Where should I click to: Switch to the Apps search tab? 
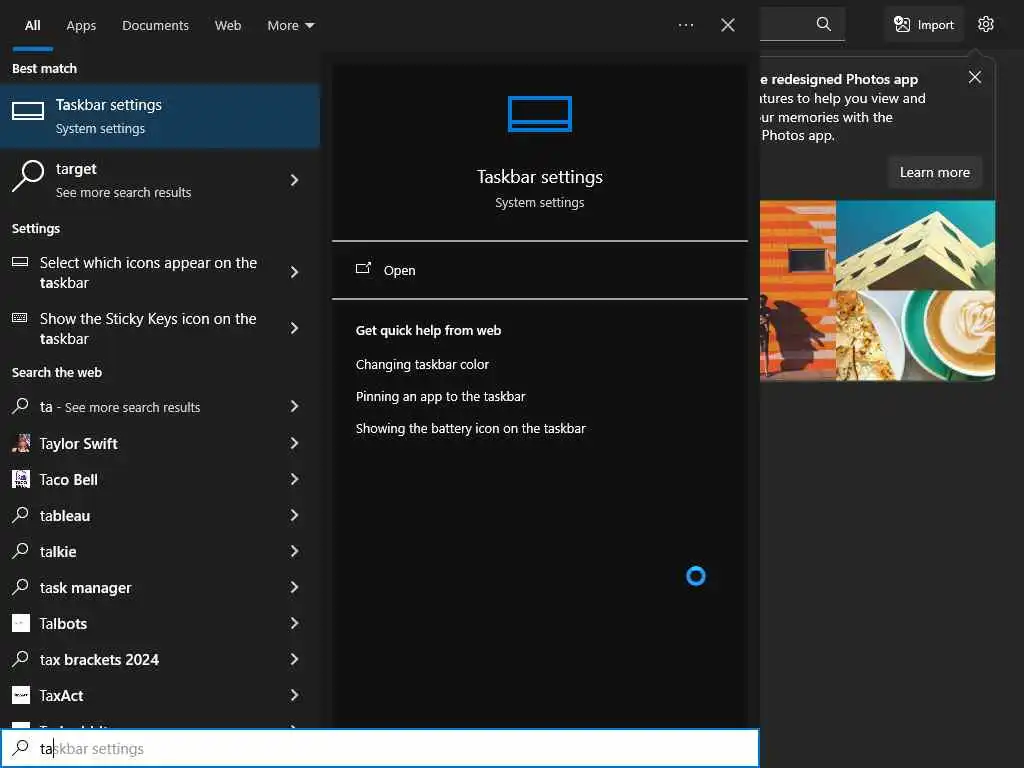point(81,25)
